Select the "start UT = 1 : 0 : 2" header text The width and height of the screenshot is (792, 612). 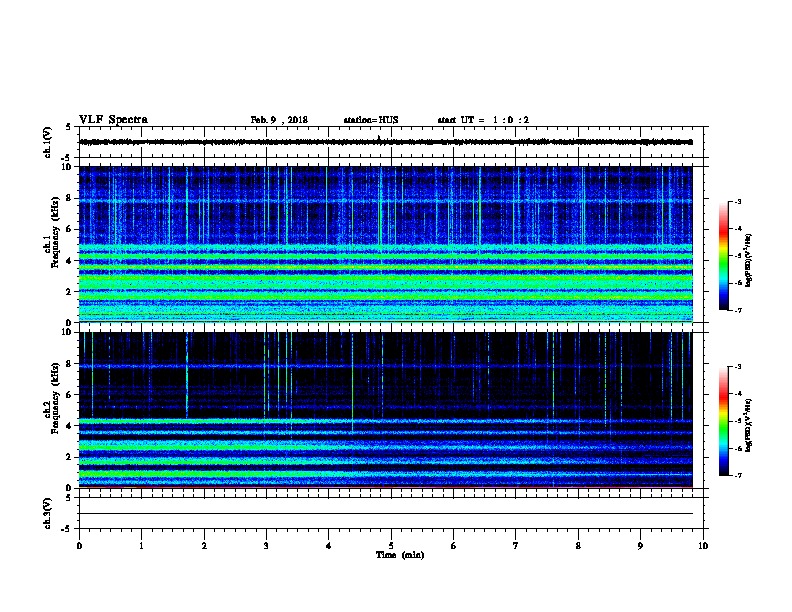(483, 120)
